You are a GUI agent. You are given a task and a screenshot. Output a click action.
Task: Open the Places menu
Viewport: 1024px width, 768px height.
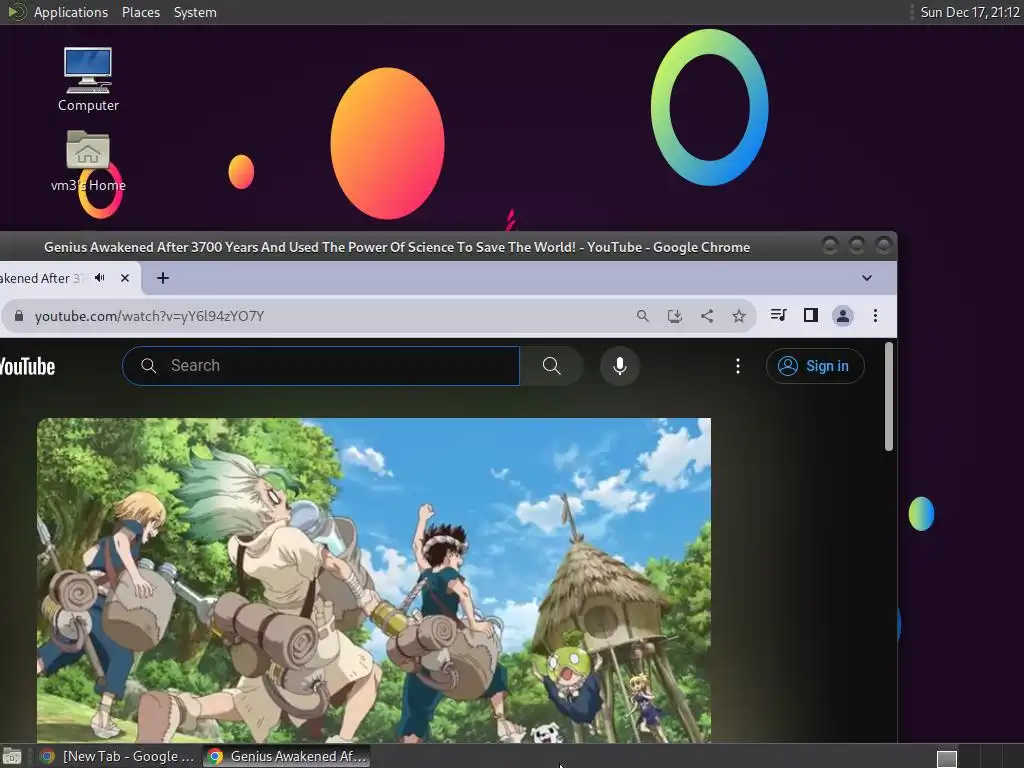coord(140,12)
